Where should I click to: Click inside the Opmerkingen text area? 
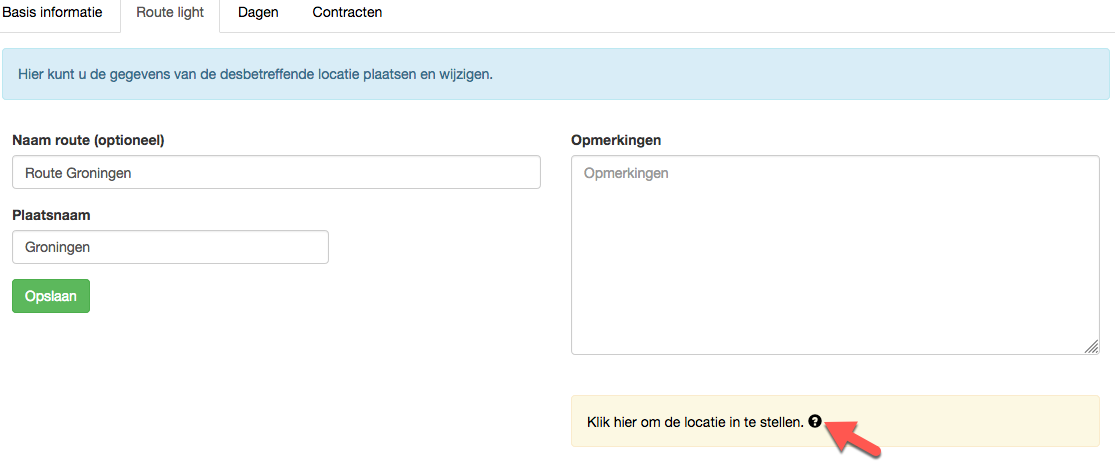(x=836, y=256)
